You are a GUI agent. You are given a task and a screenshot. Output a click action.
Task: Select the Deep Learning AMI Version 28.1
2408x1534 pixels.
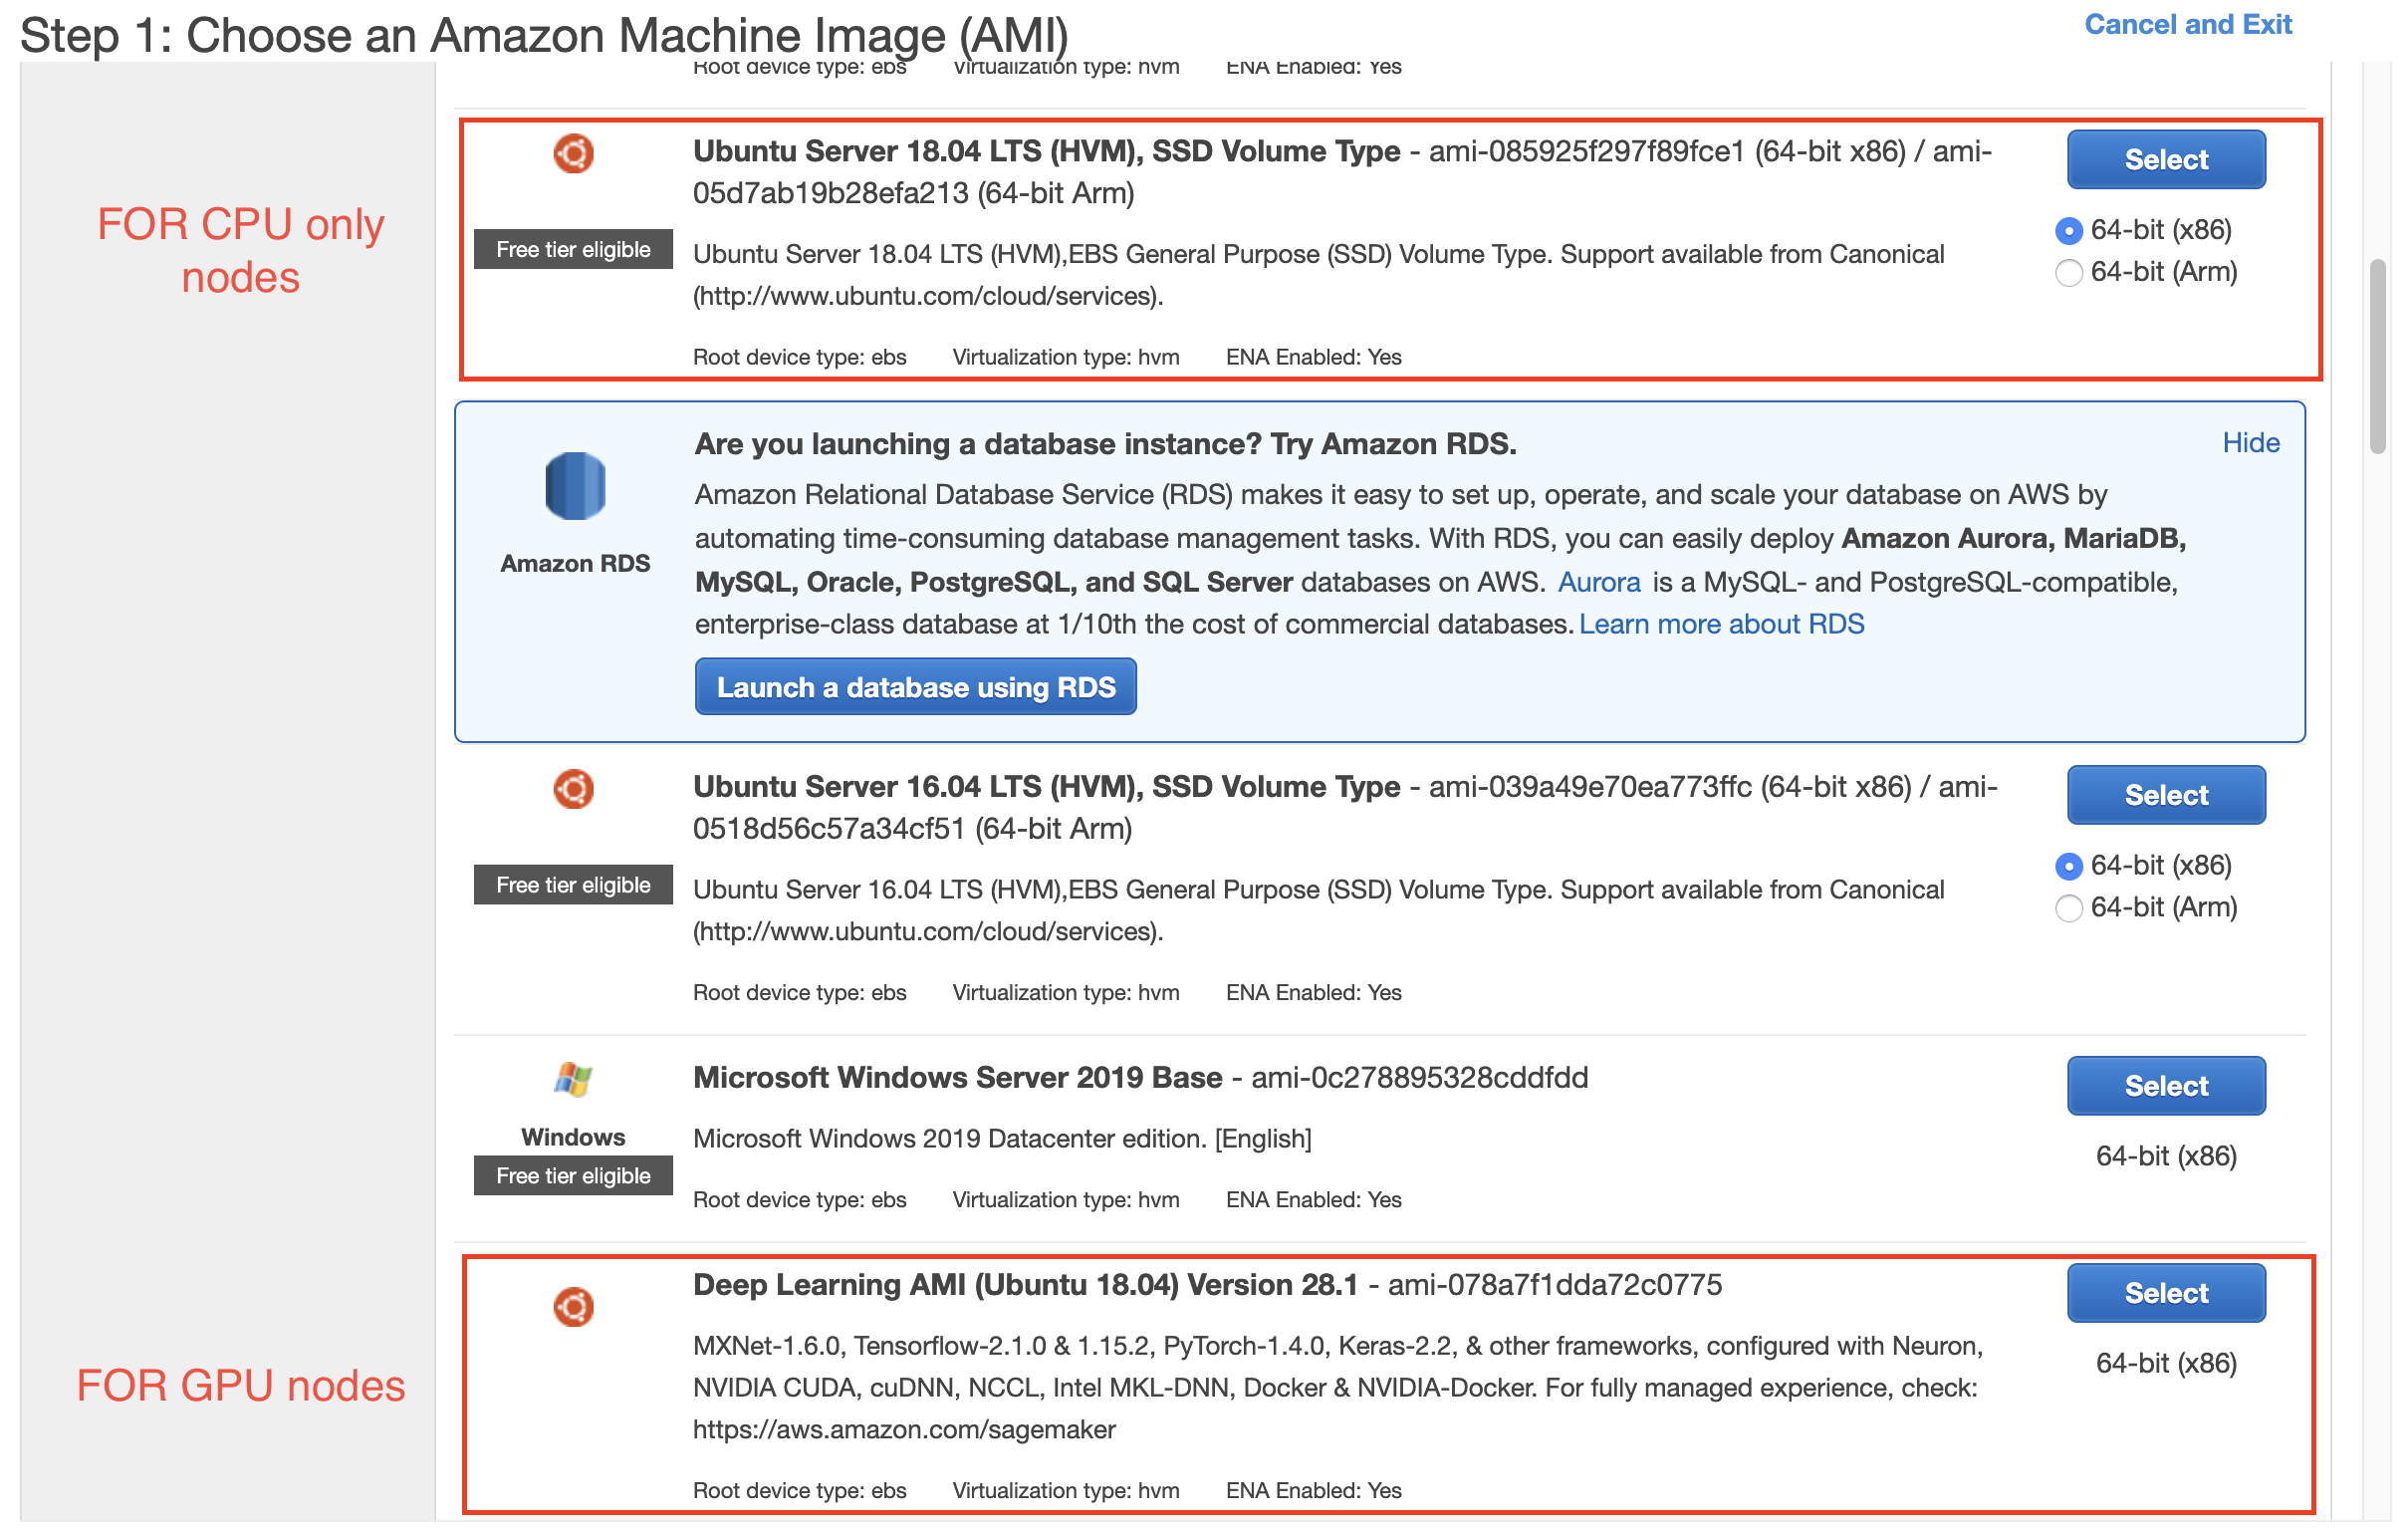tap(2165, 1293)
